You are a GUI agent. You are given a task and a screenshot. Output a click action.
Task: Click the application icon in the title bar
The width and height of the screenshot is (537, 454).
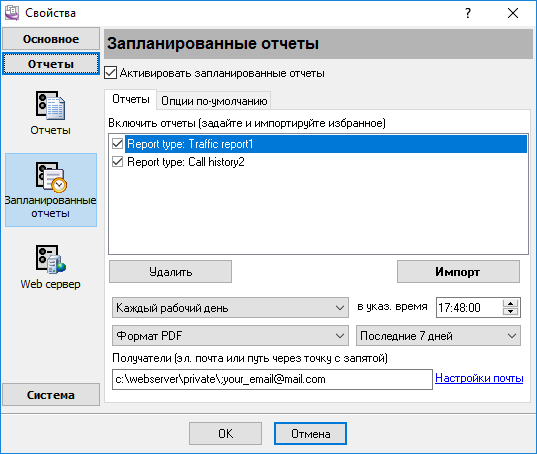click(12, 13)
